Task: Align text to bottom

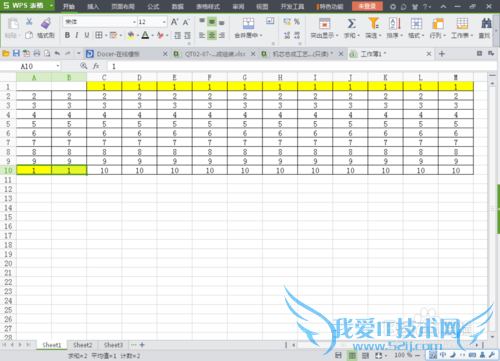Action: [222, 22]
